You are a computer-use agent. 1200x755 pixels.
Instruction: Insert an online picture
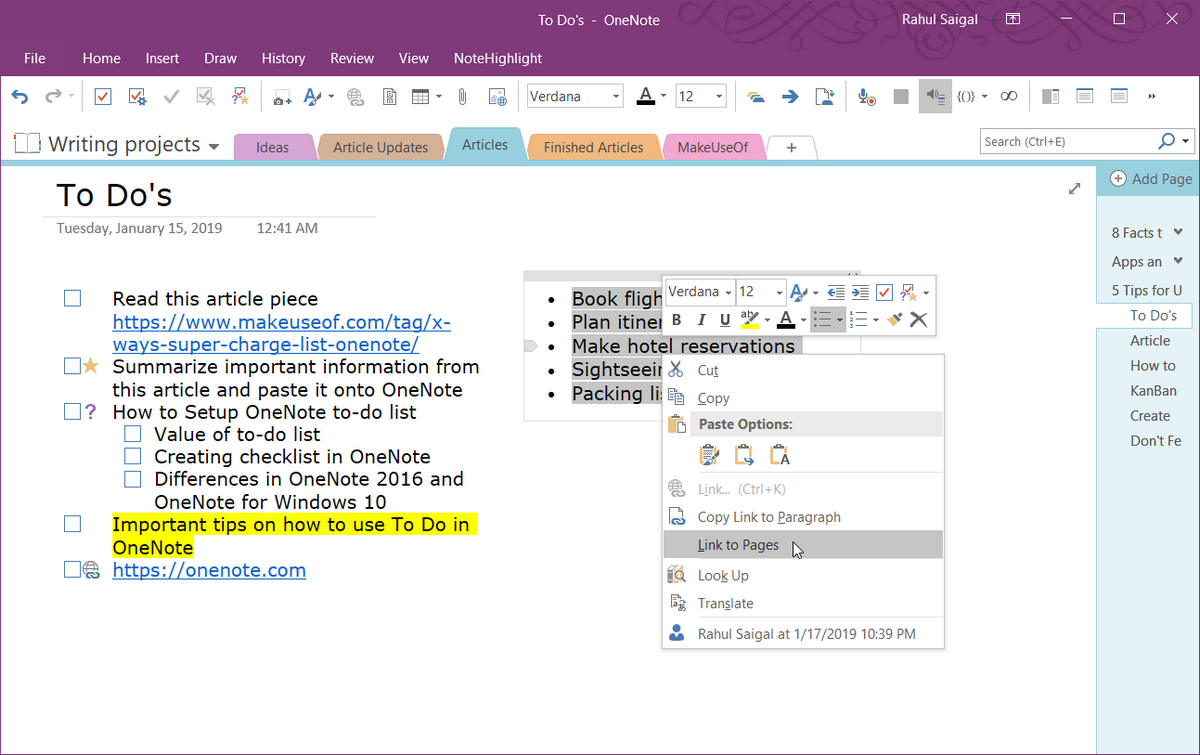[498, 96]
